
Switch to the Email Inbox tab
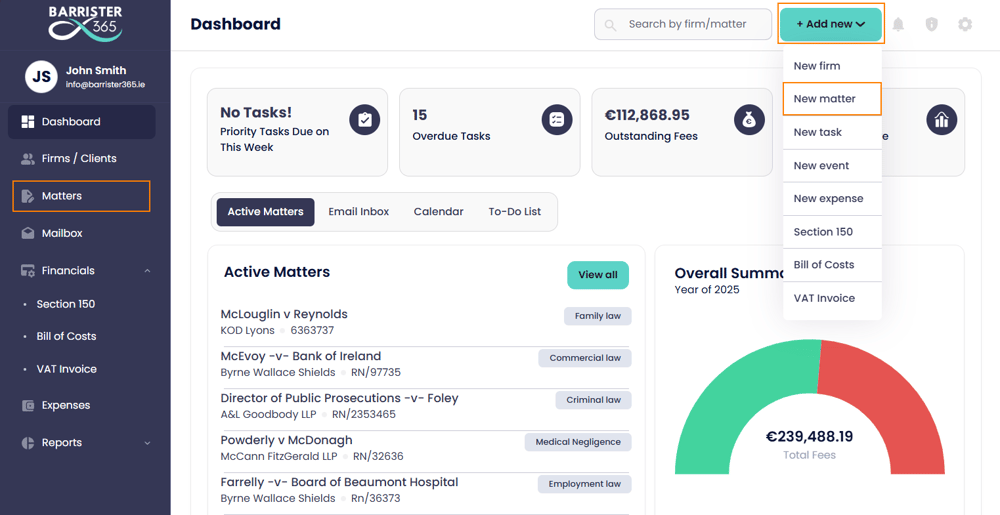358,212
